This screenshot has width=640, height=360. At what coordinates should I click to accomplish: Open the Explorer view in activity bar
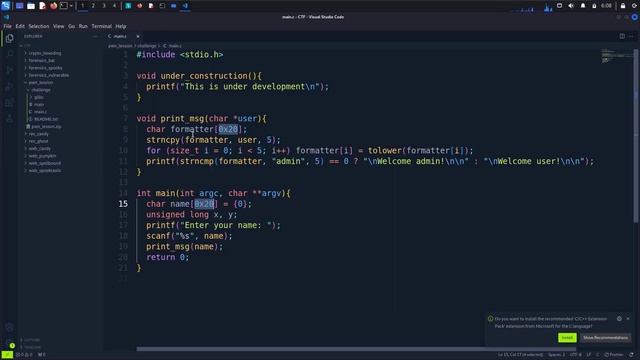point(9,38)
